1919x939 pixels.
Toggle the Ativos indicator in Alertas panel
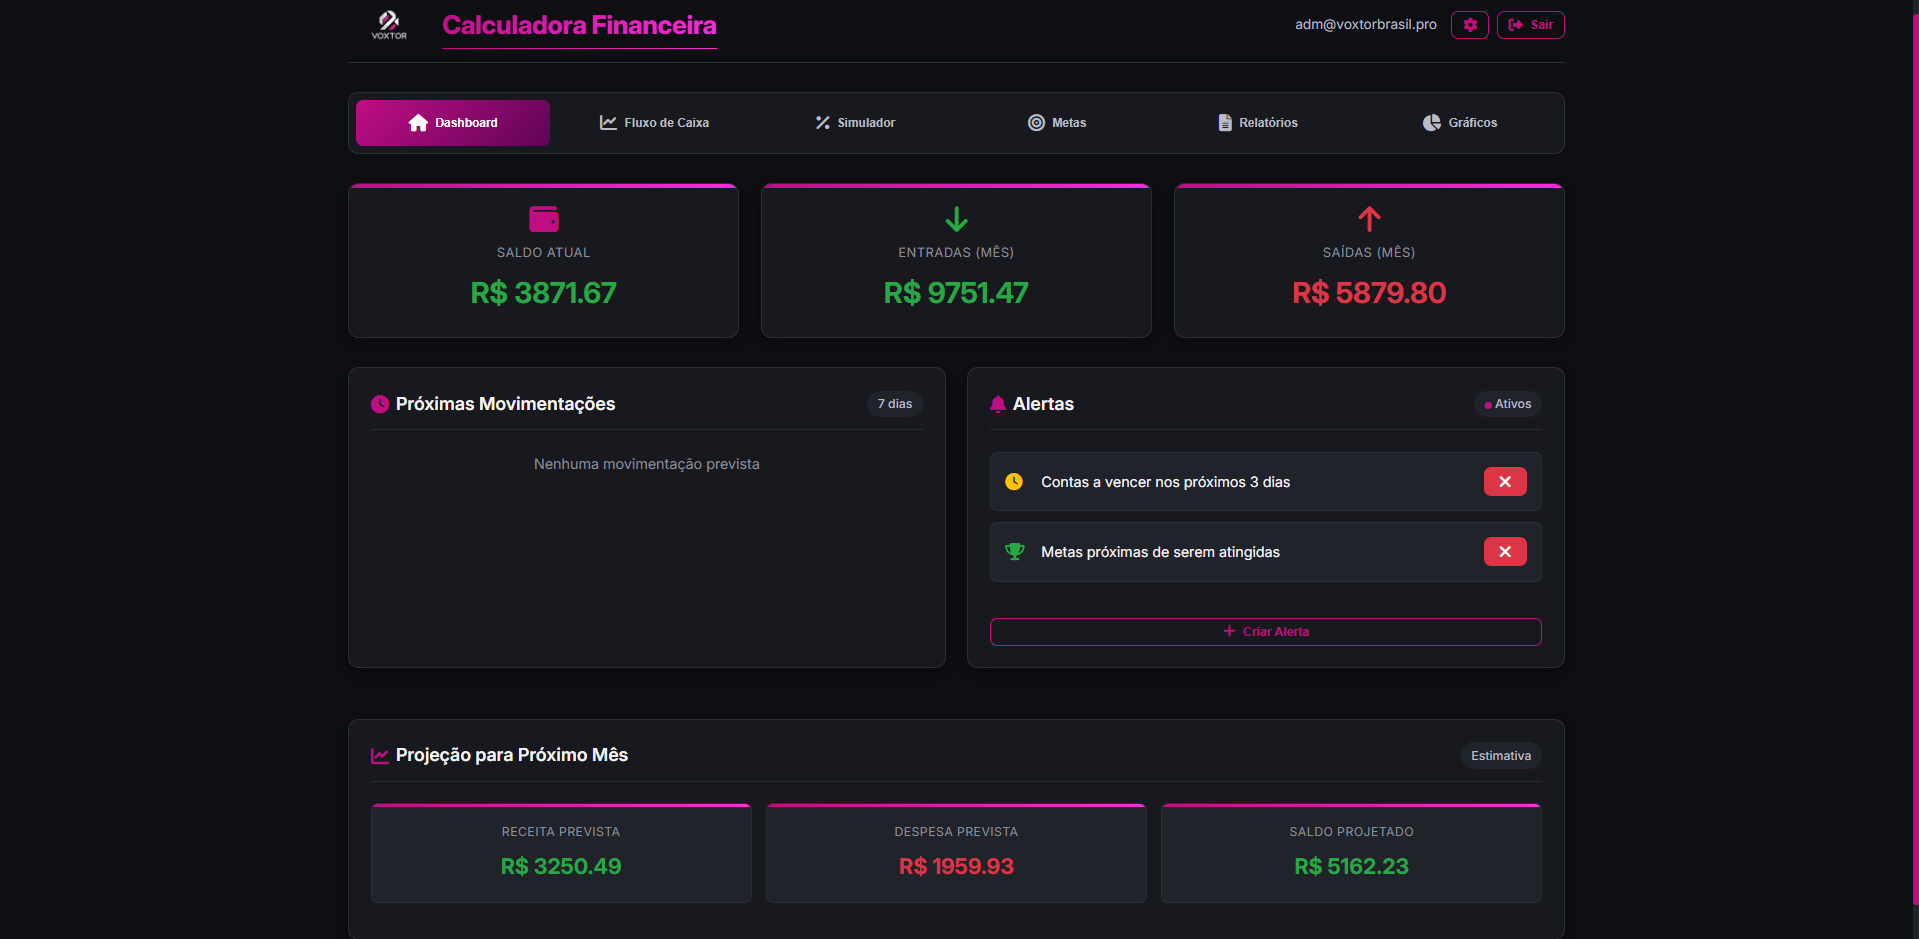(x=1507, y=404)
